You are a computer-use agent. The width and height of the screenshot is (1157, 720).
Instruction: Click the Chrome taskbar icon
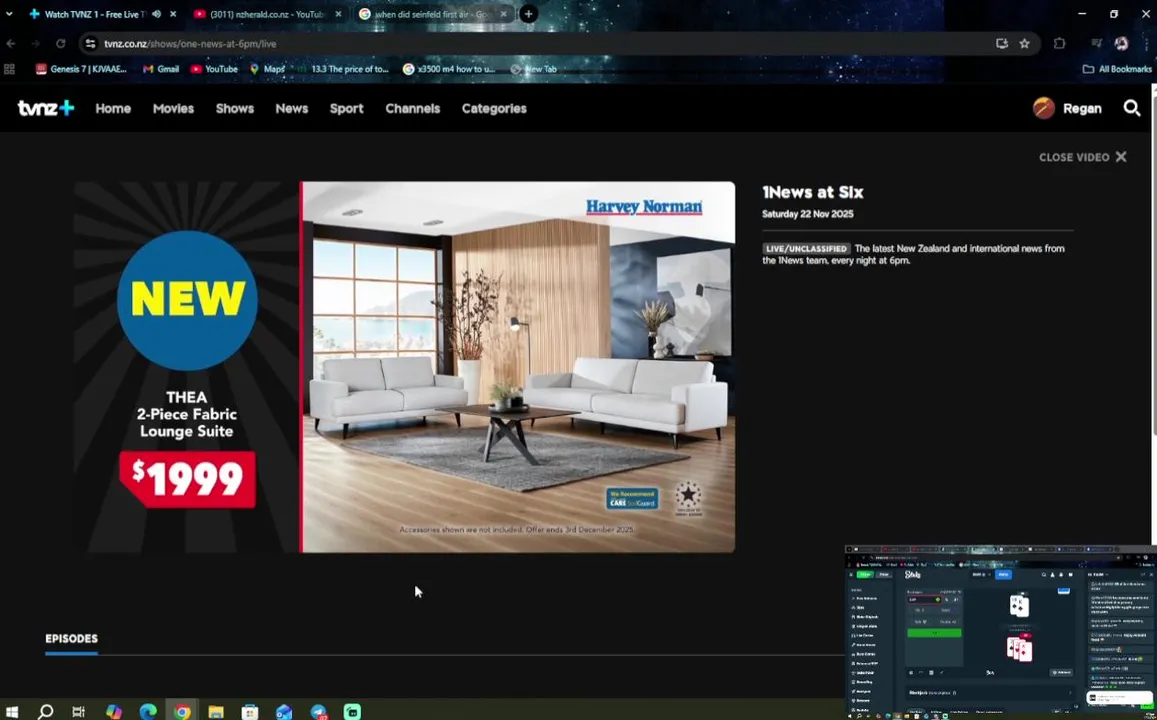(x=182, y=712)
